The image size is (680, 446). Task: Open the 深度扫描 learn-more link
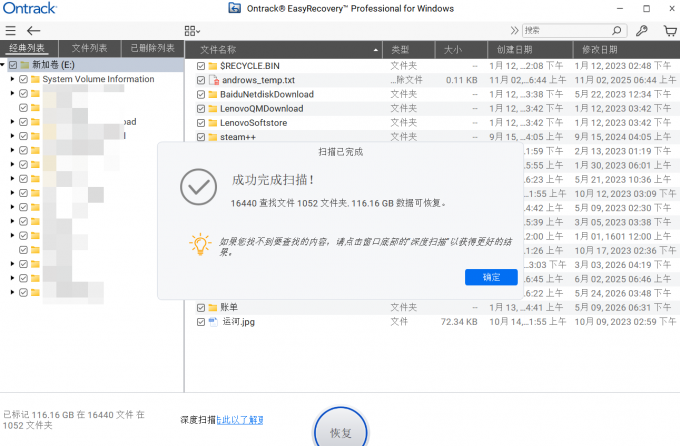[240, 420]
